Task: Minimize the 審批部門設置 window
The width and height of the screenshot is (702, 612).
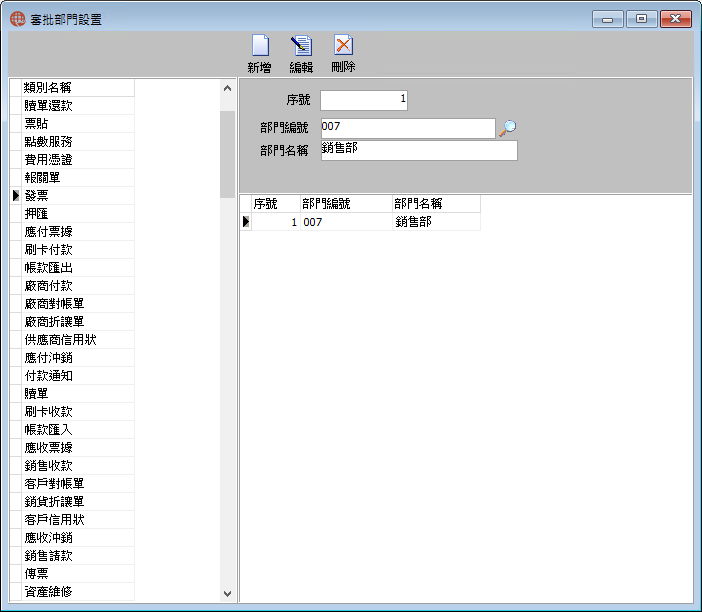Action: tap(608, 19)
